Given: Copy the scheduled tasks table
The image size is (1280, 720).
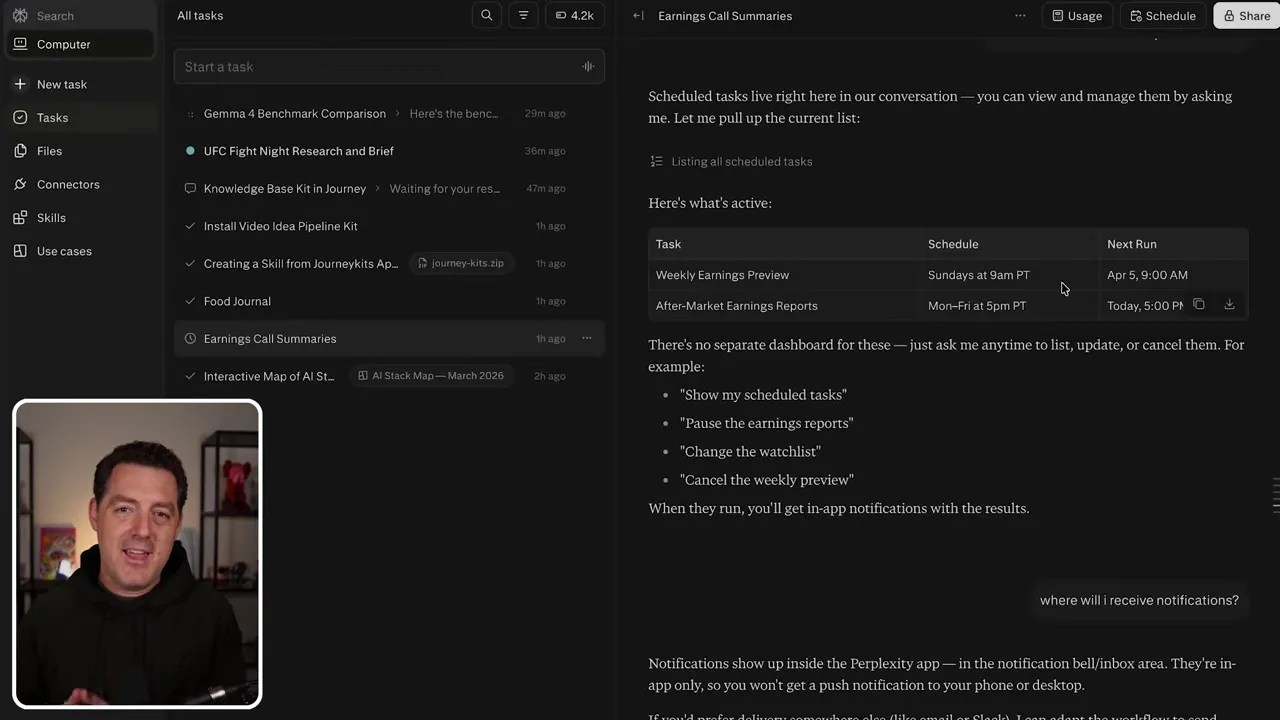Looking at the screenshot, I should tap(1199, 305).
